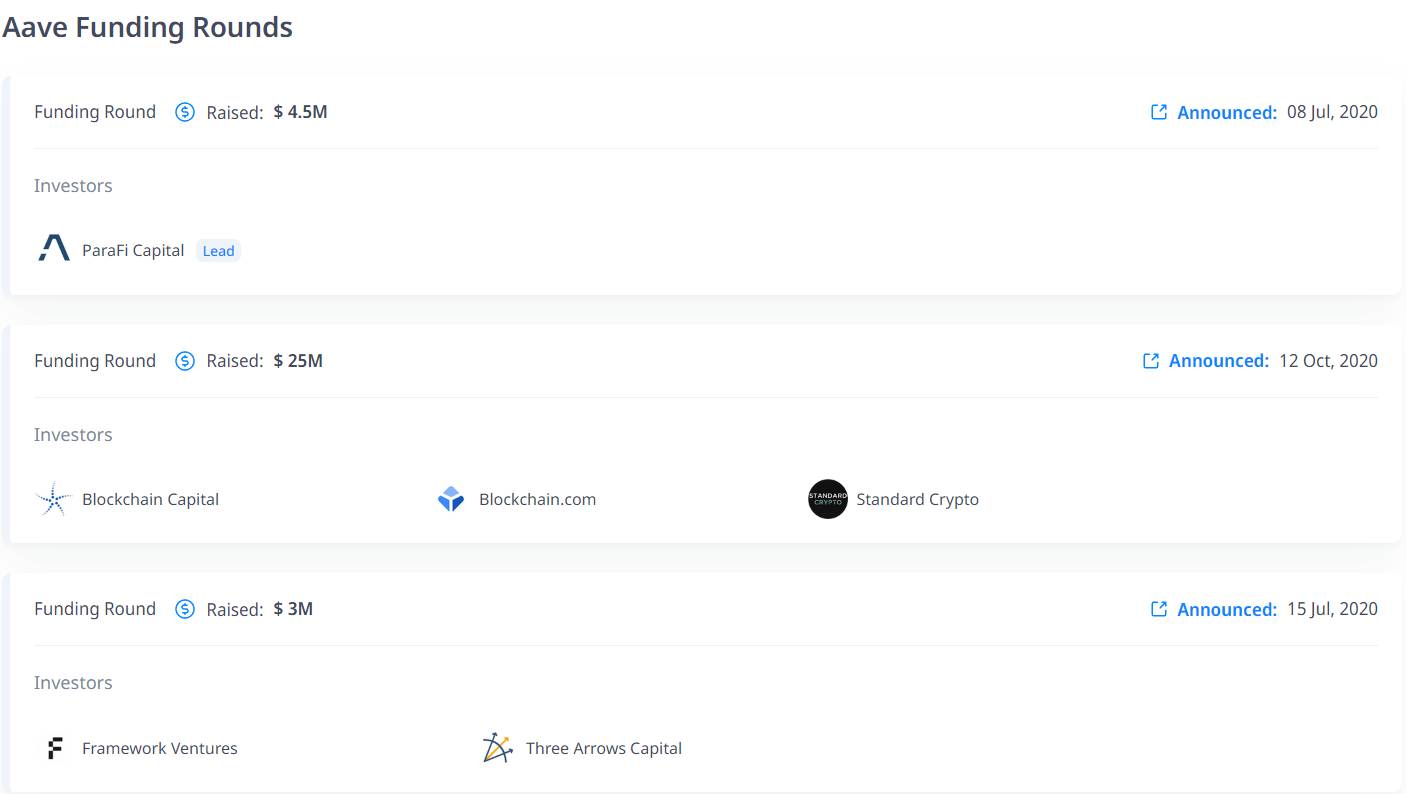
Task: Click the Framework Ventures F logo
Action: click(55, 748)
